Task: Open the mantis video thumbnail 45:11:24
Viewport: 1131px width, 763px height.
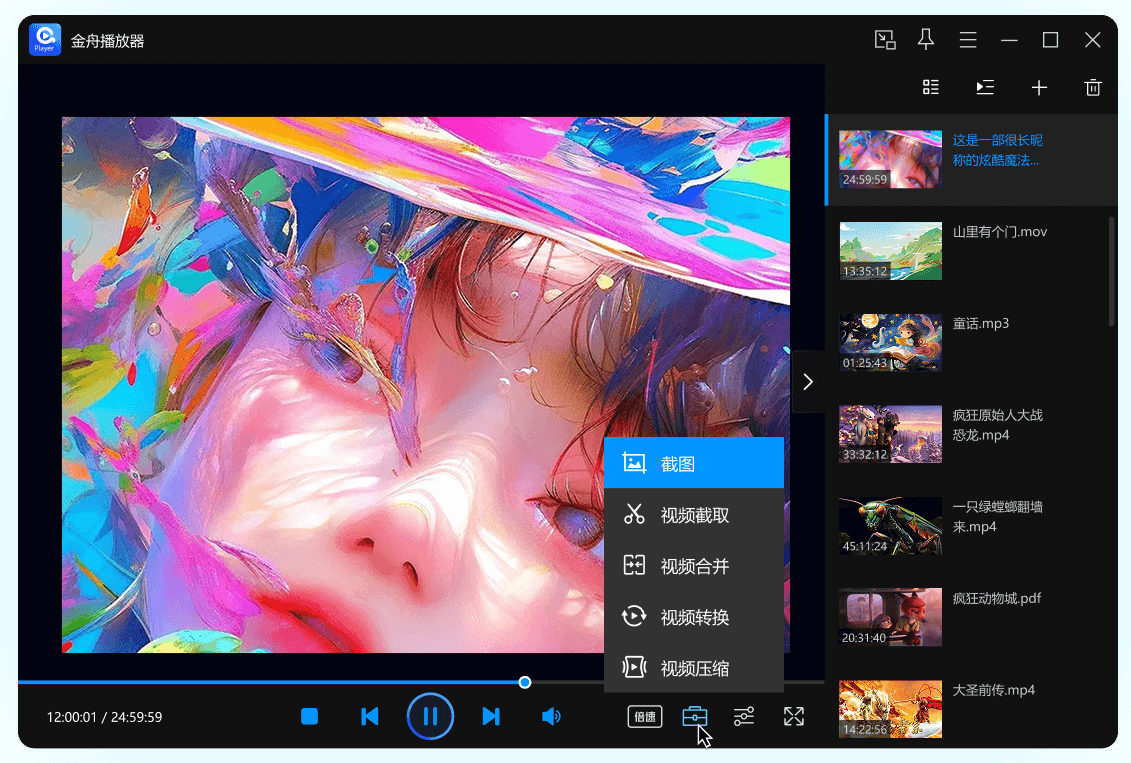Action: tap(890, 525)
